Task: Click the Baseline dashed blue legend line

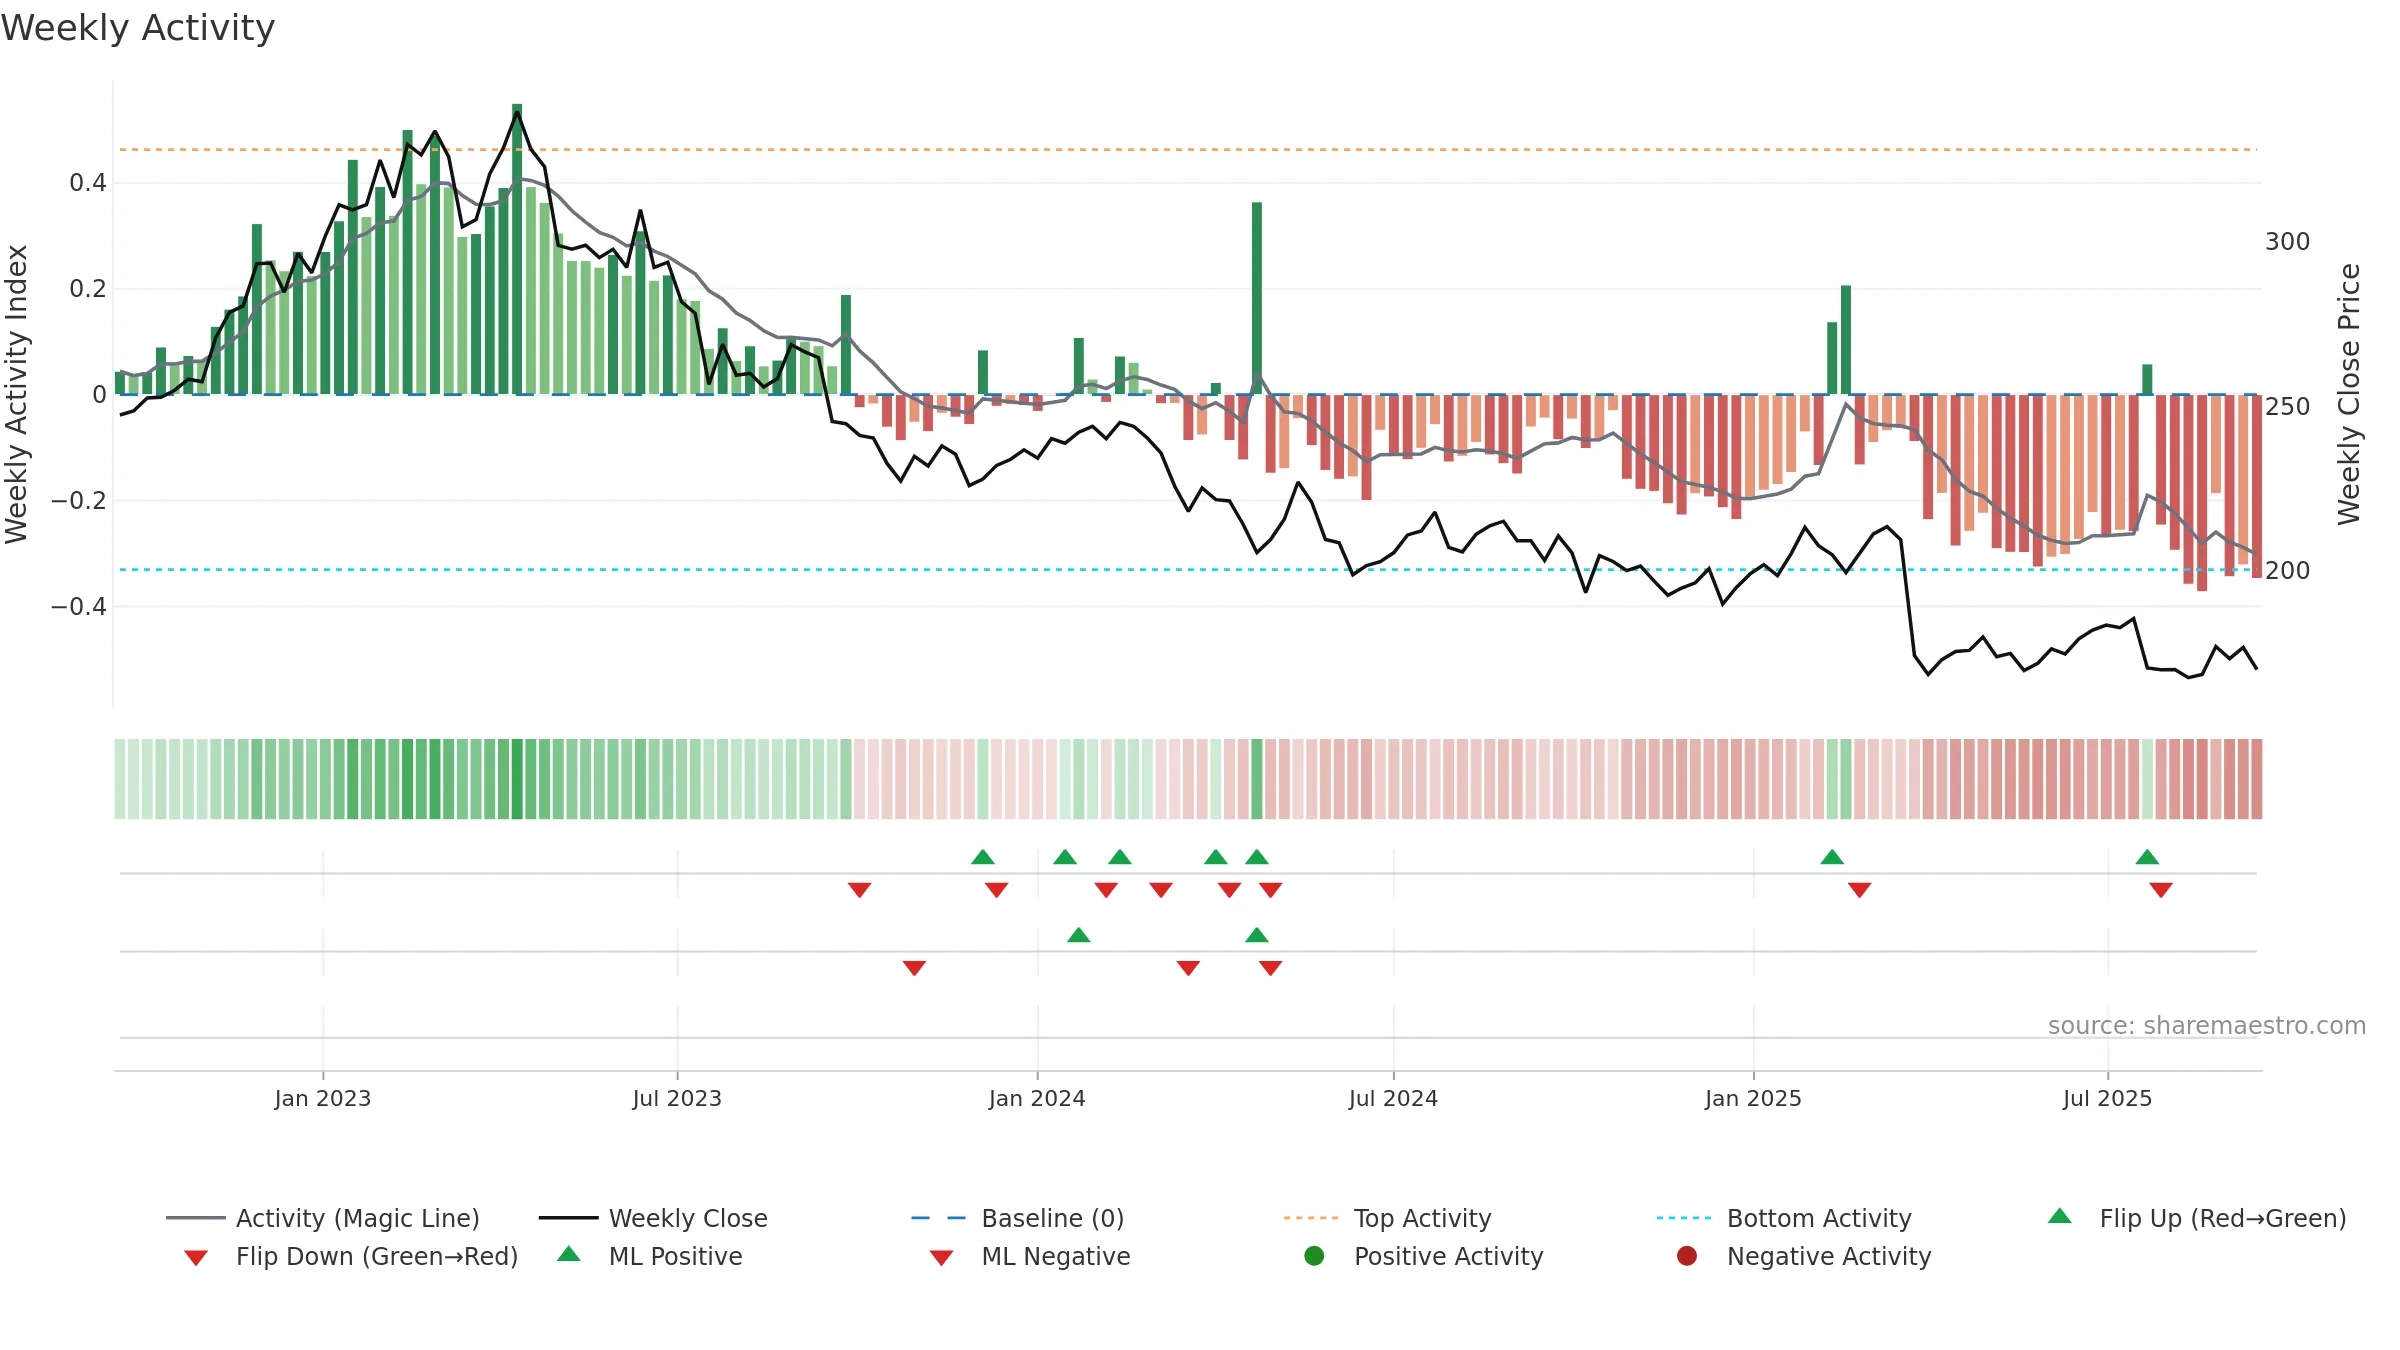Action: [939, 1218]
